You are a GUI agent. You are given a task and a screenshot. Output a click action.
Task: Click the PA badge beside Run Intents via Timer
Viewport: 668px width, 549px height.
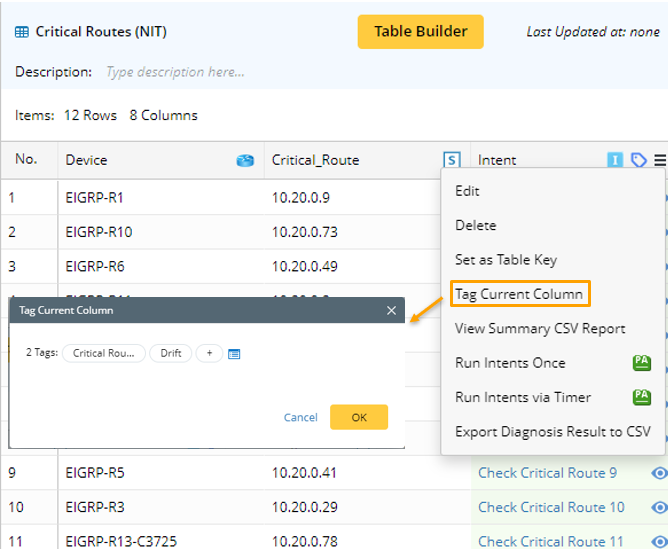tap(642, 397)
